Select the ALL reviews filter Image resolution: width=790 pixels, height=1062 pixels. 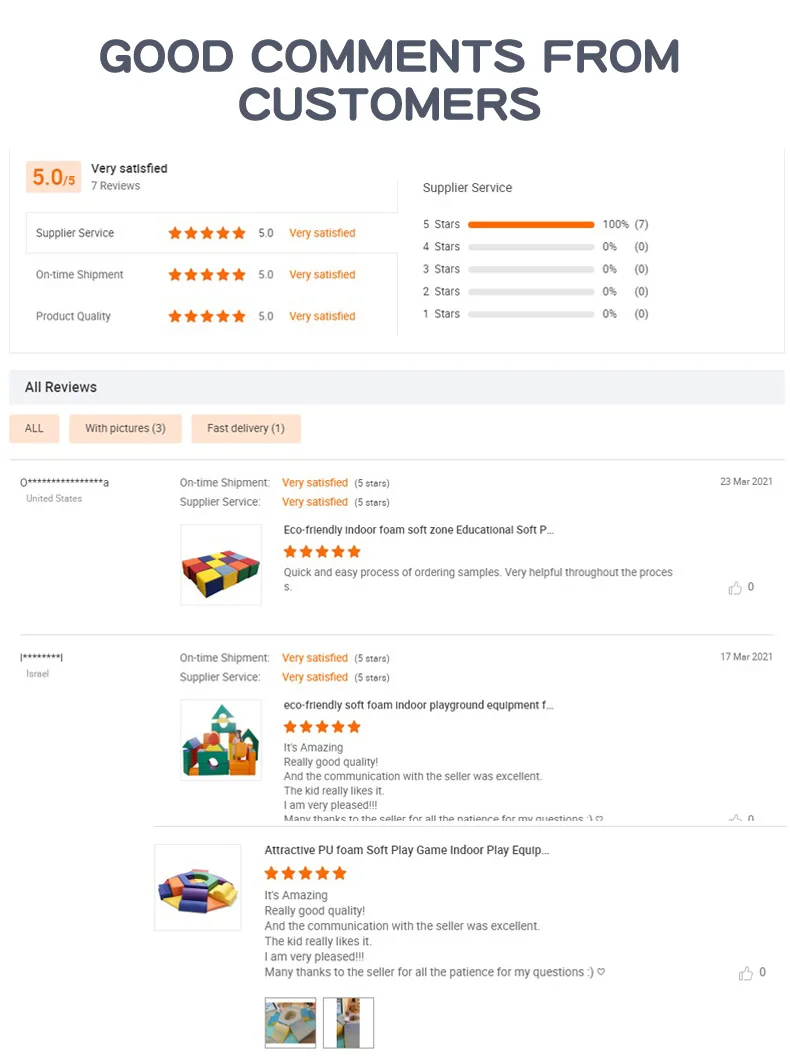34,428
